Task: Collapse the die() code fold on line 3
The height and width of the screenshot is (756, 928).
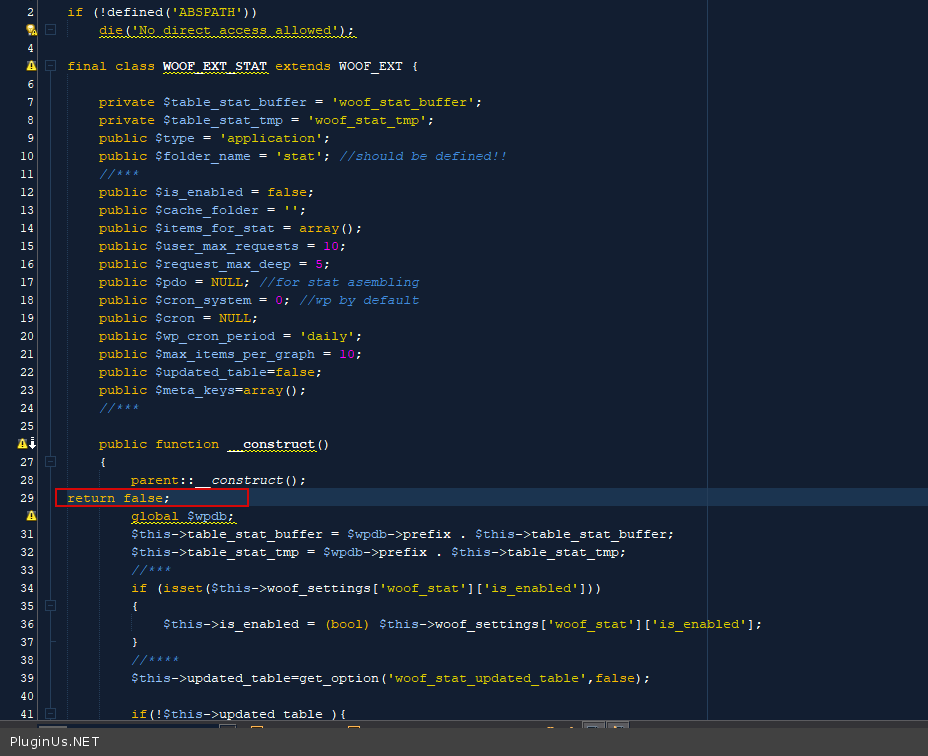Action: (x=50, y=30)
